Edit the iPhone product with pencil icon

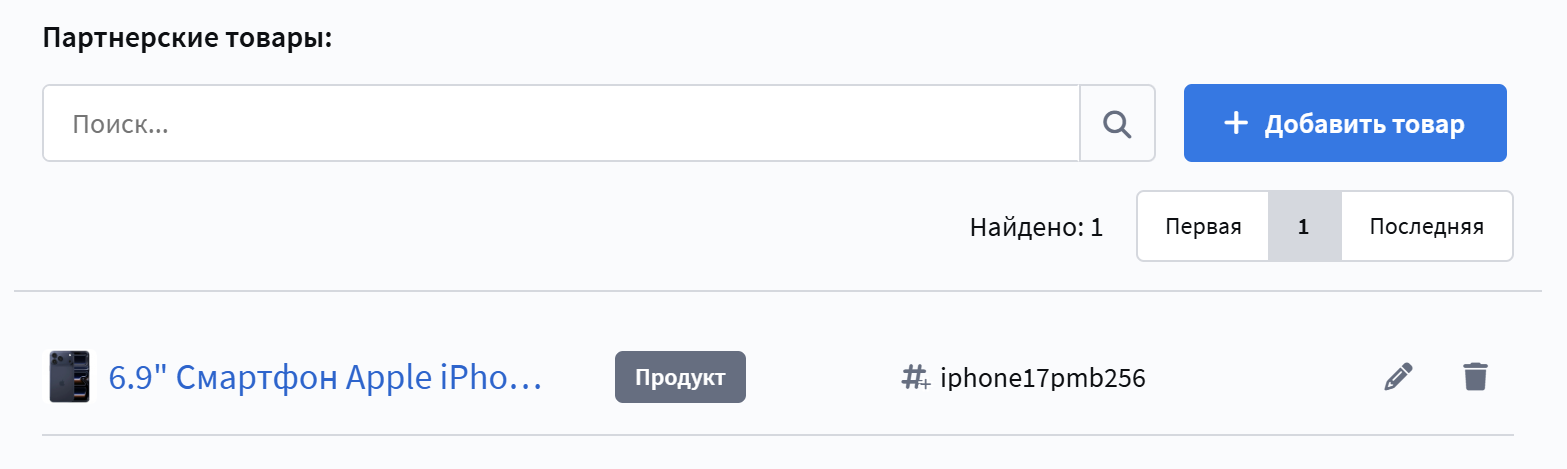(x=1398, y=377)
